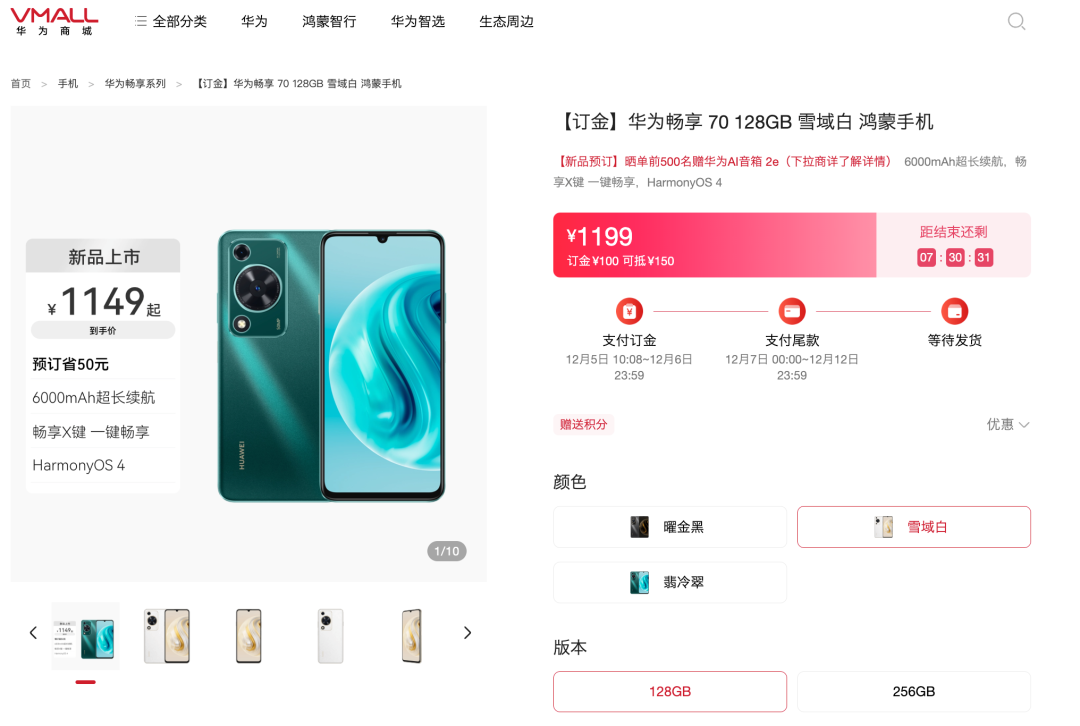Select 翡冷翠 color option
The image size is (1080, 726).
click(x=669, y=582)
